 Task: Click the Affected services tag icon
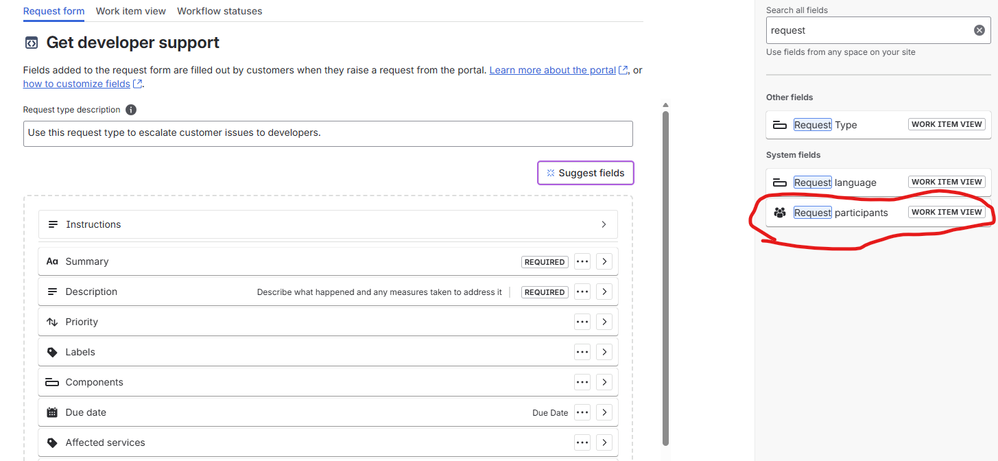52,443
